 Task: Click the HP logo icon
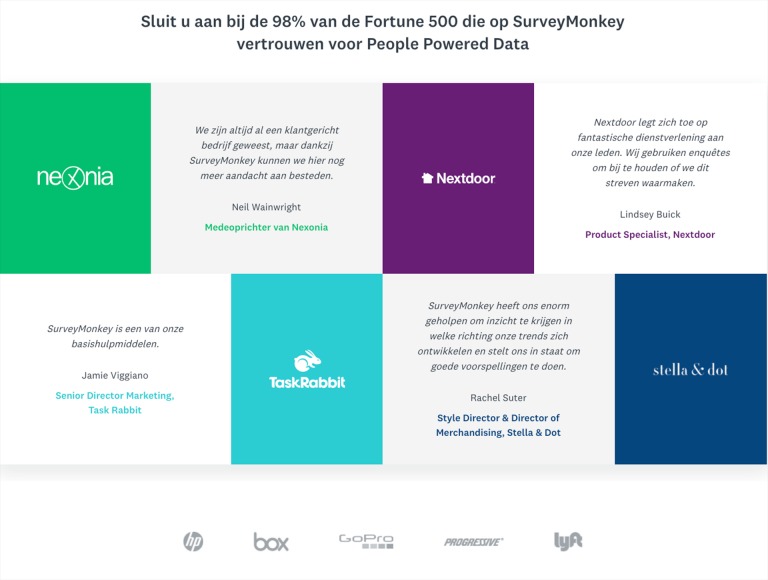[x=193, y=541]
